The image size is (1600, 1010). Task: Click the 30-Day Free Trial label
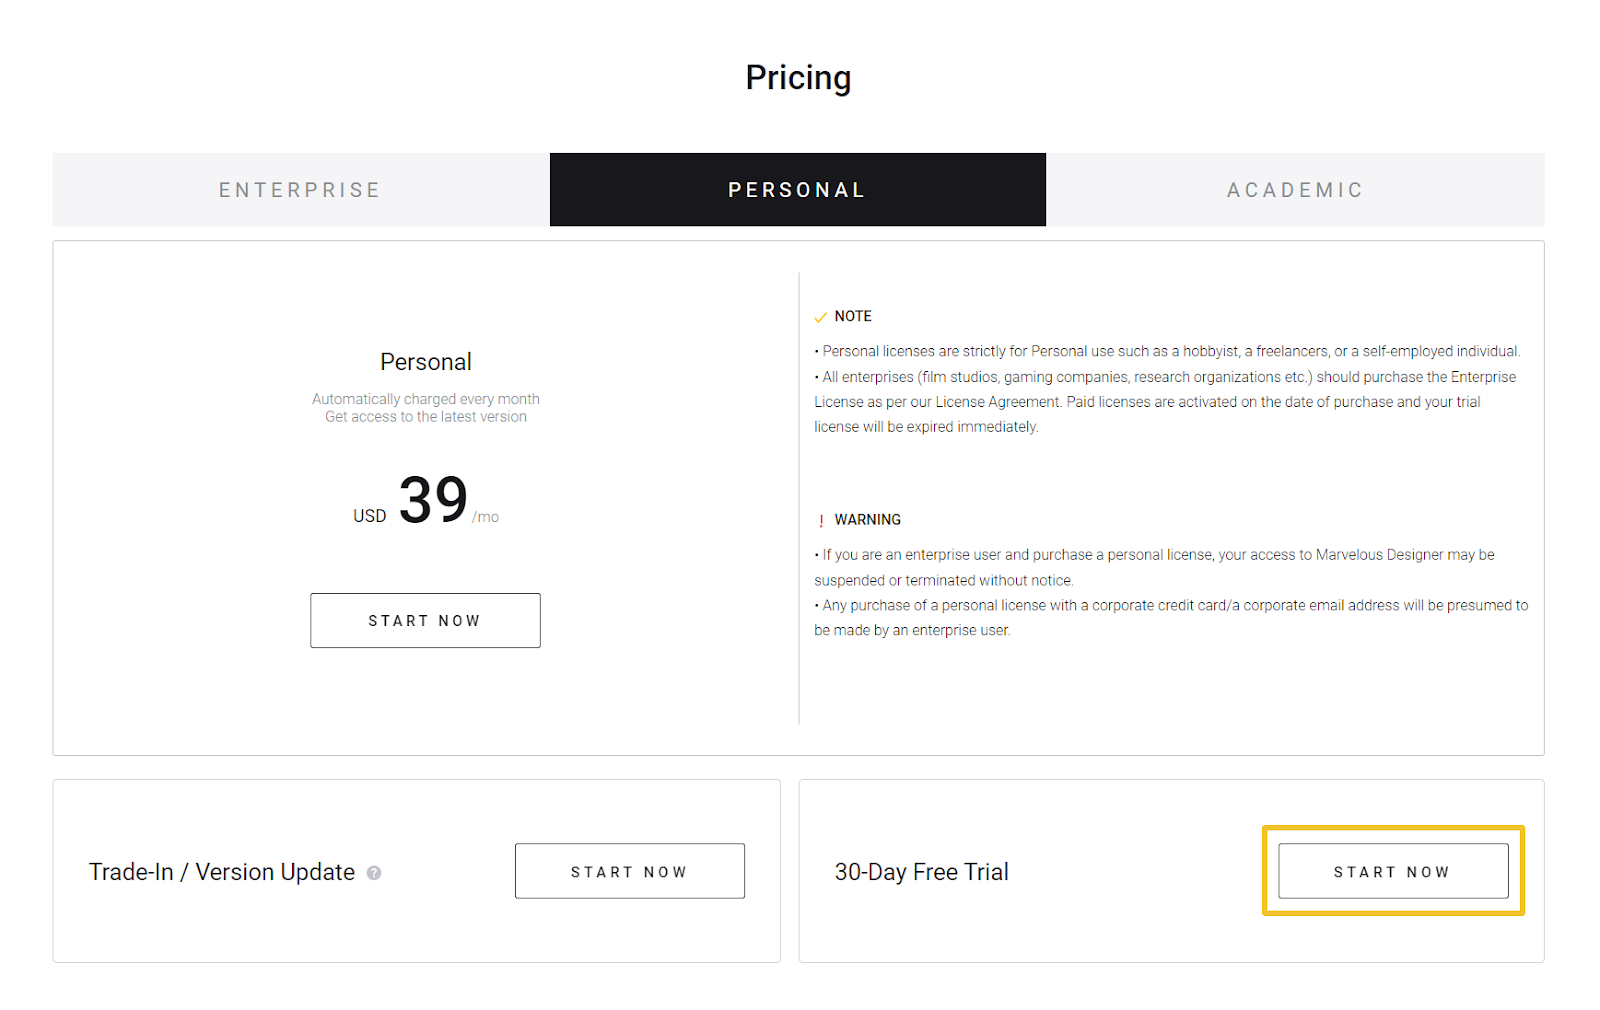(x=921, y=872)
